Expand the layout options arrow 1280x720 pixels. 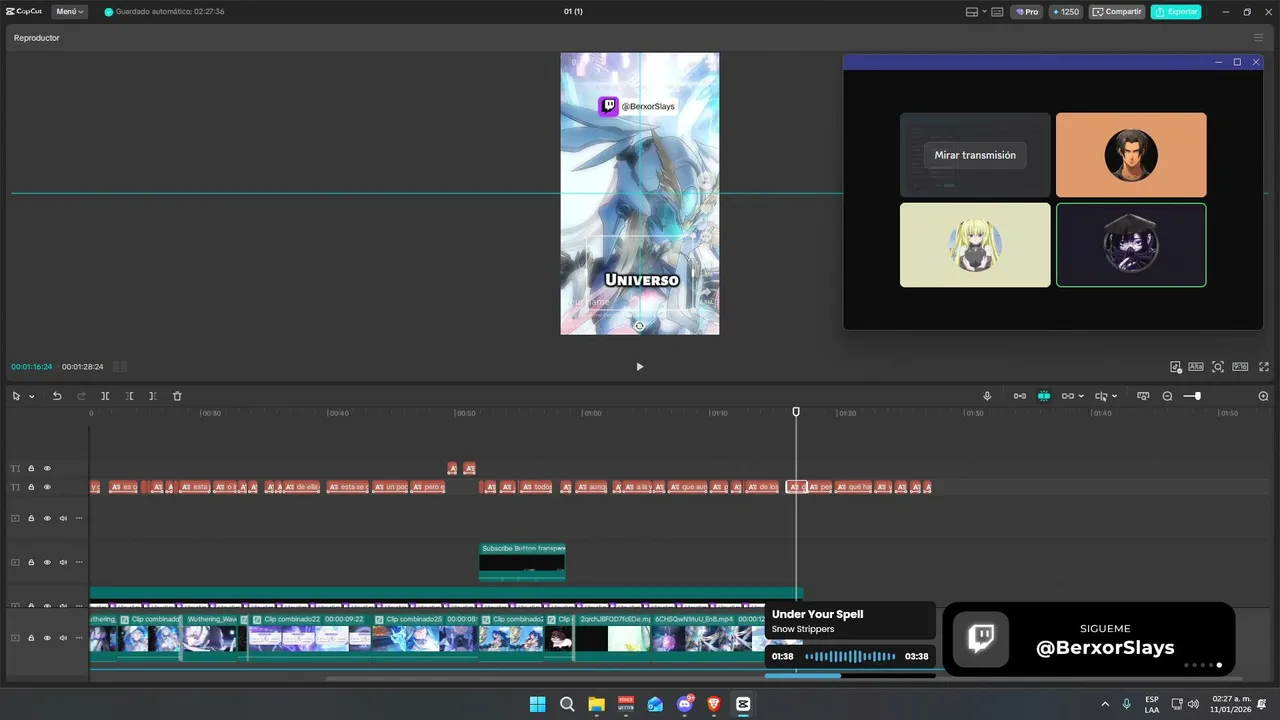click(x=984, y=12)
